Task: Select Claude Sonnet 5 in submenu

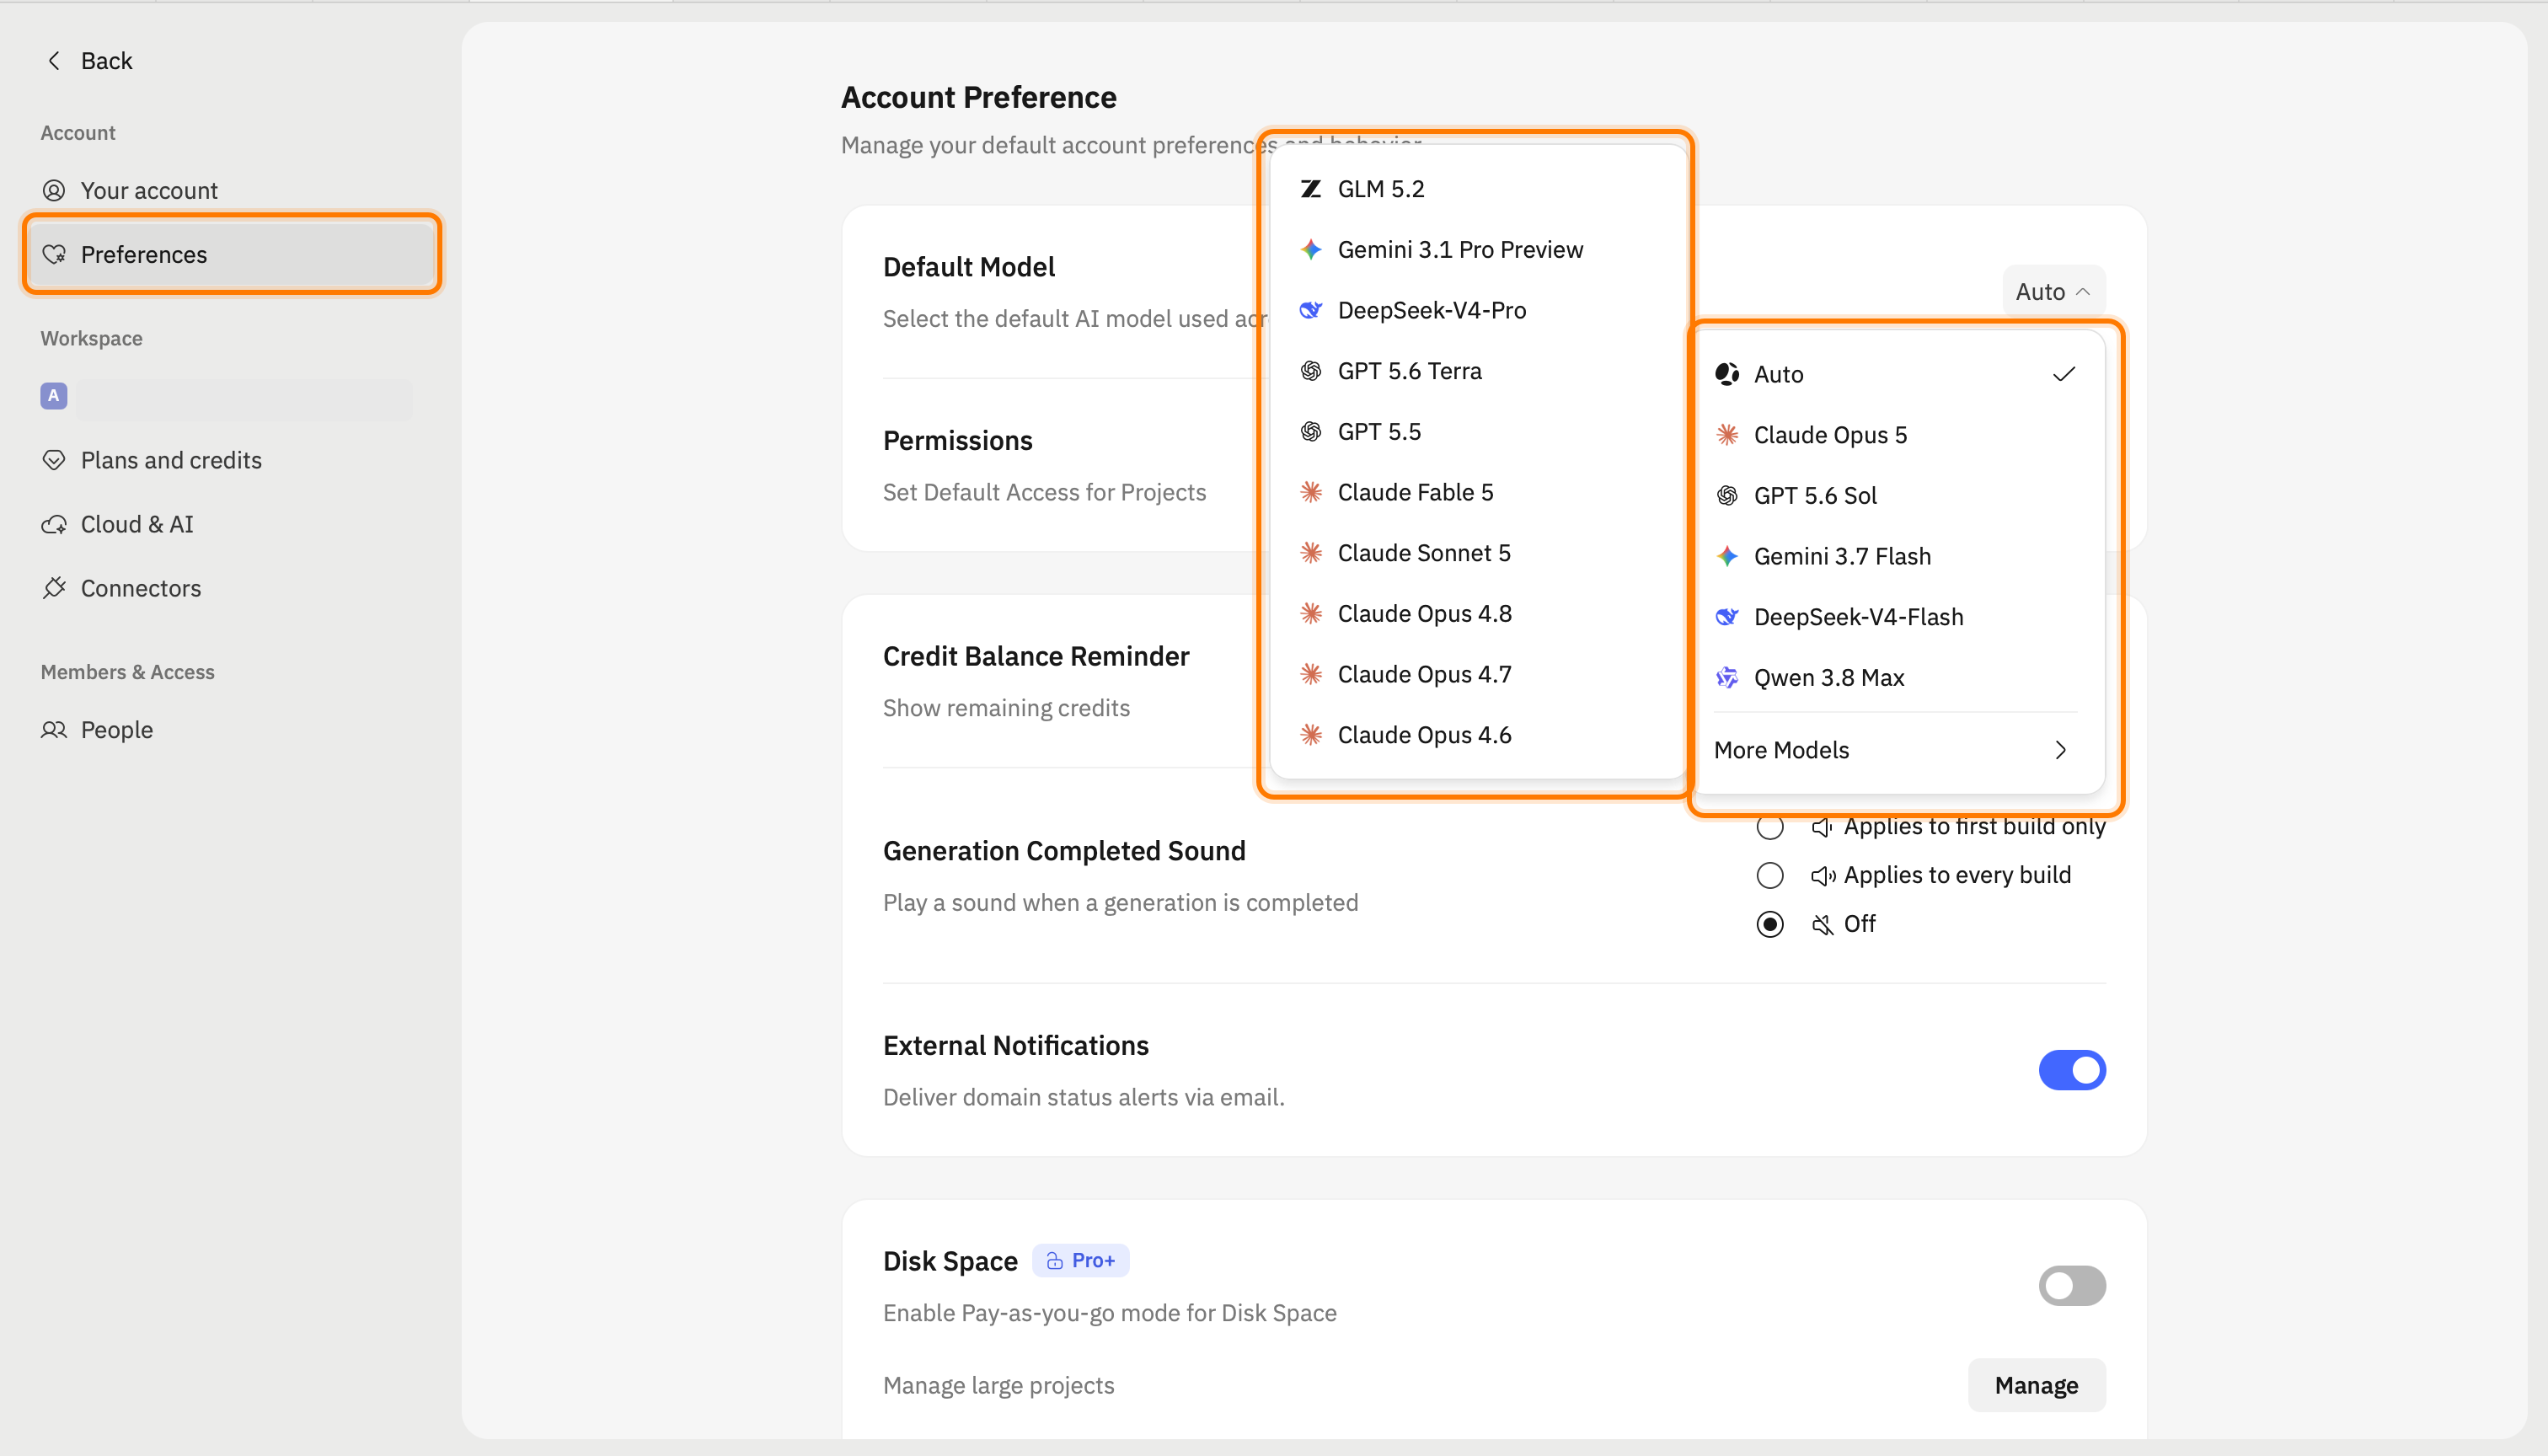Action: 1478,553
